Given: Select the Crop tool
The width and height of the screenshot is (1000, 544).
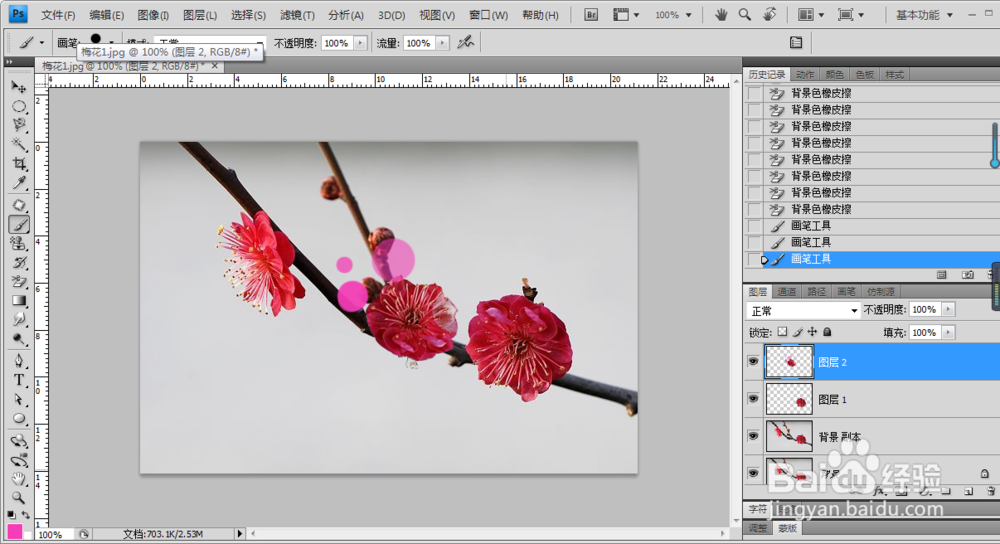Looking at the screenshot, I should 19,164.
